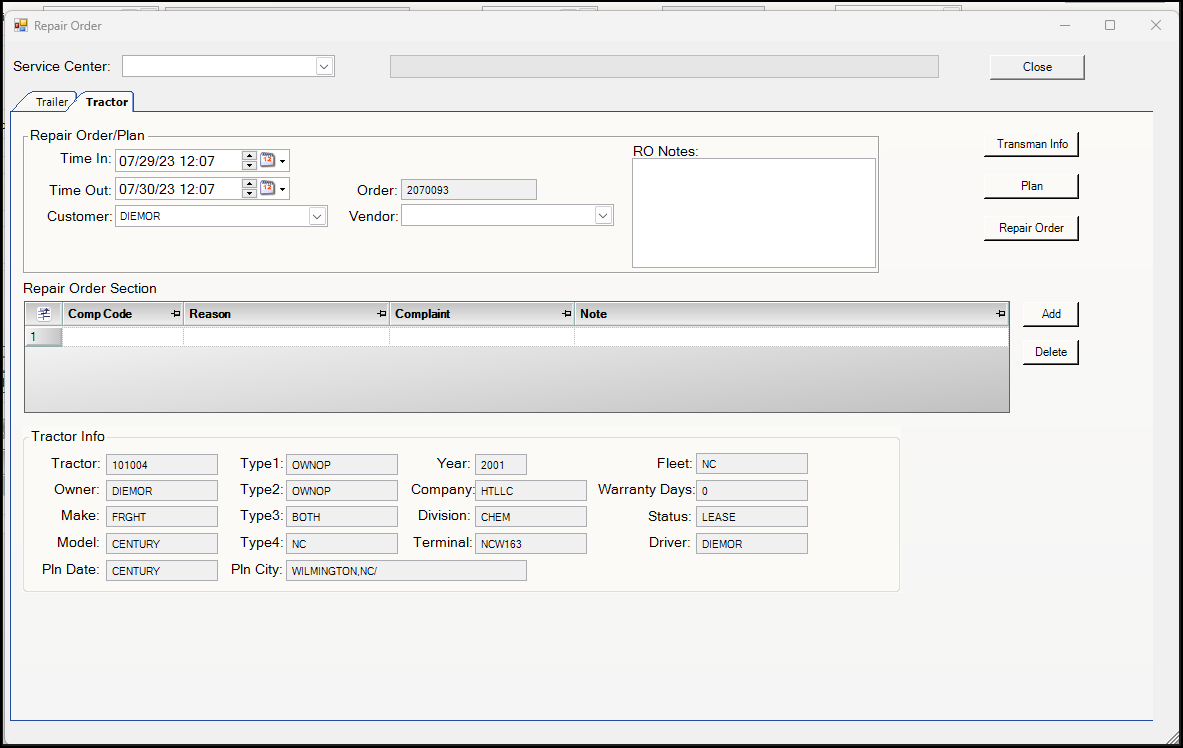Increase Time In using the up spinner

coord(249,156)
